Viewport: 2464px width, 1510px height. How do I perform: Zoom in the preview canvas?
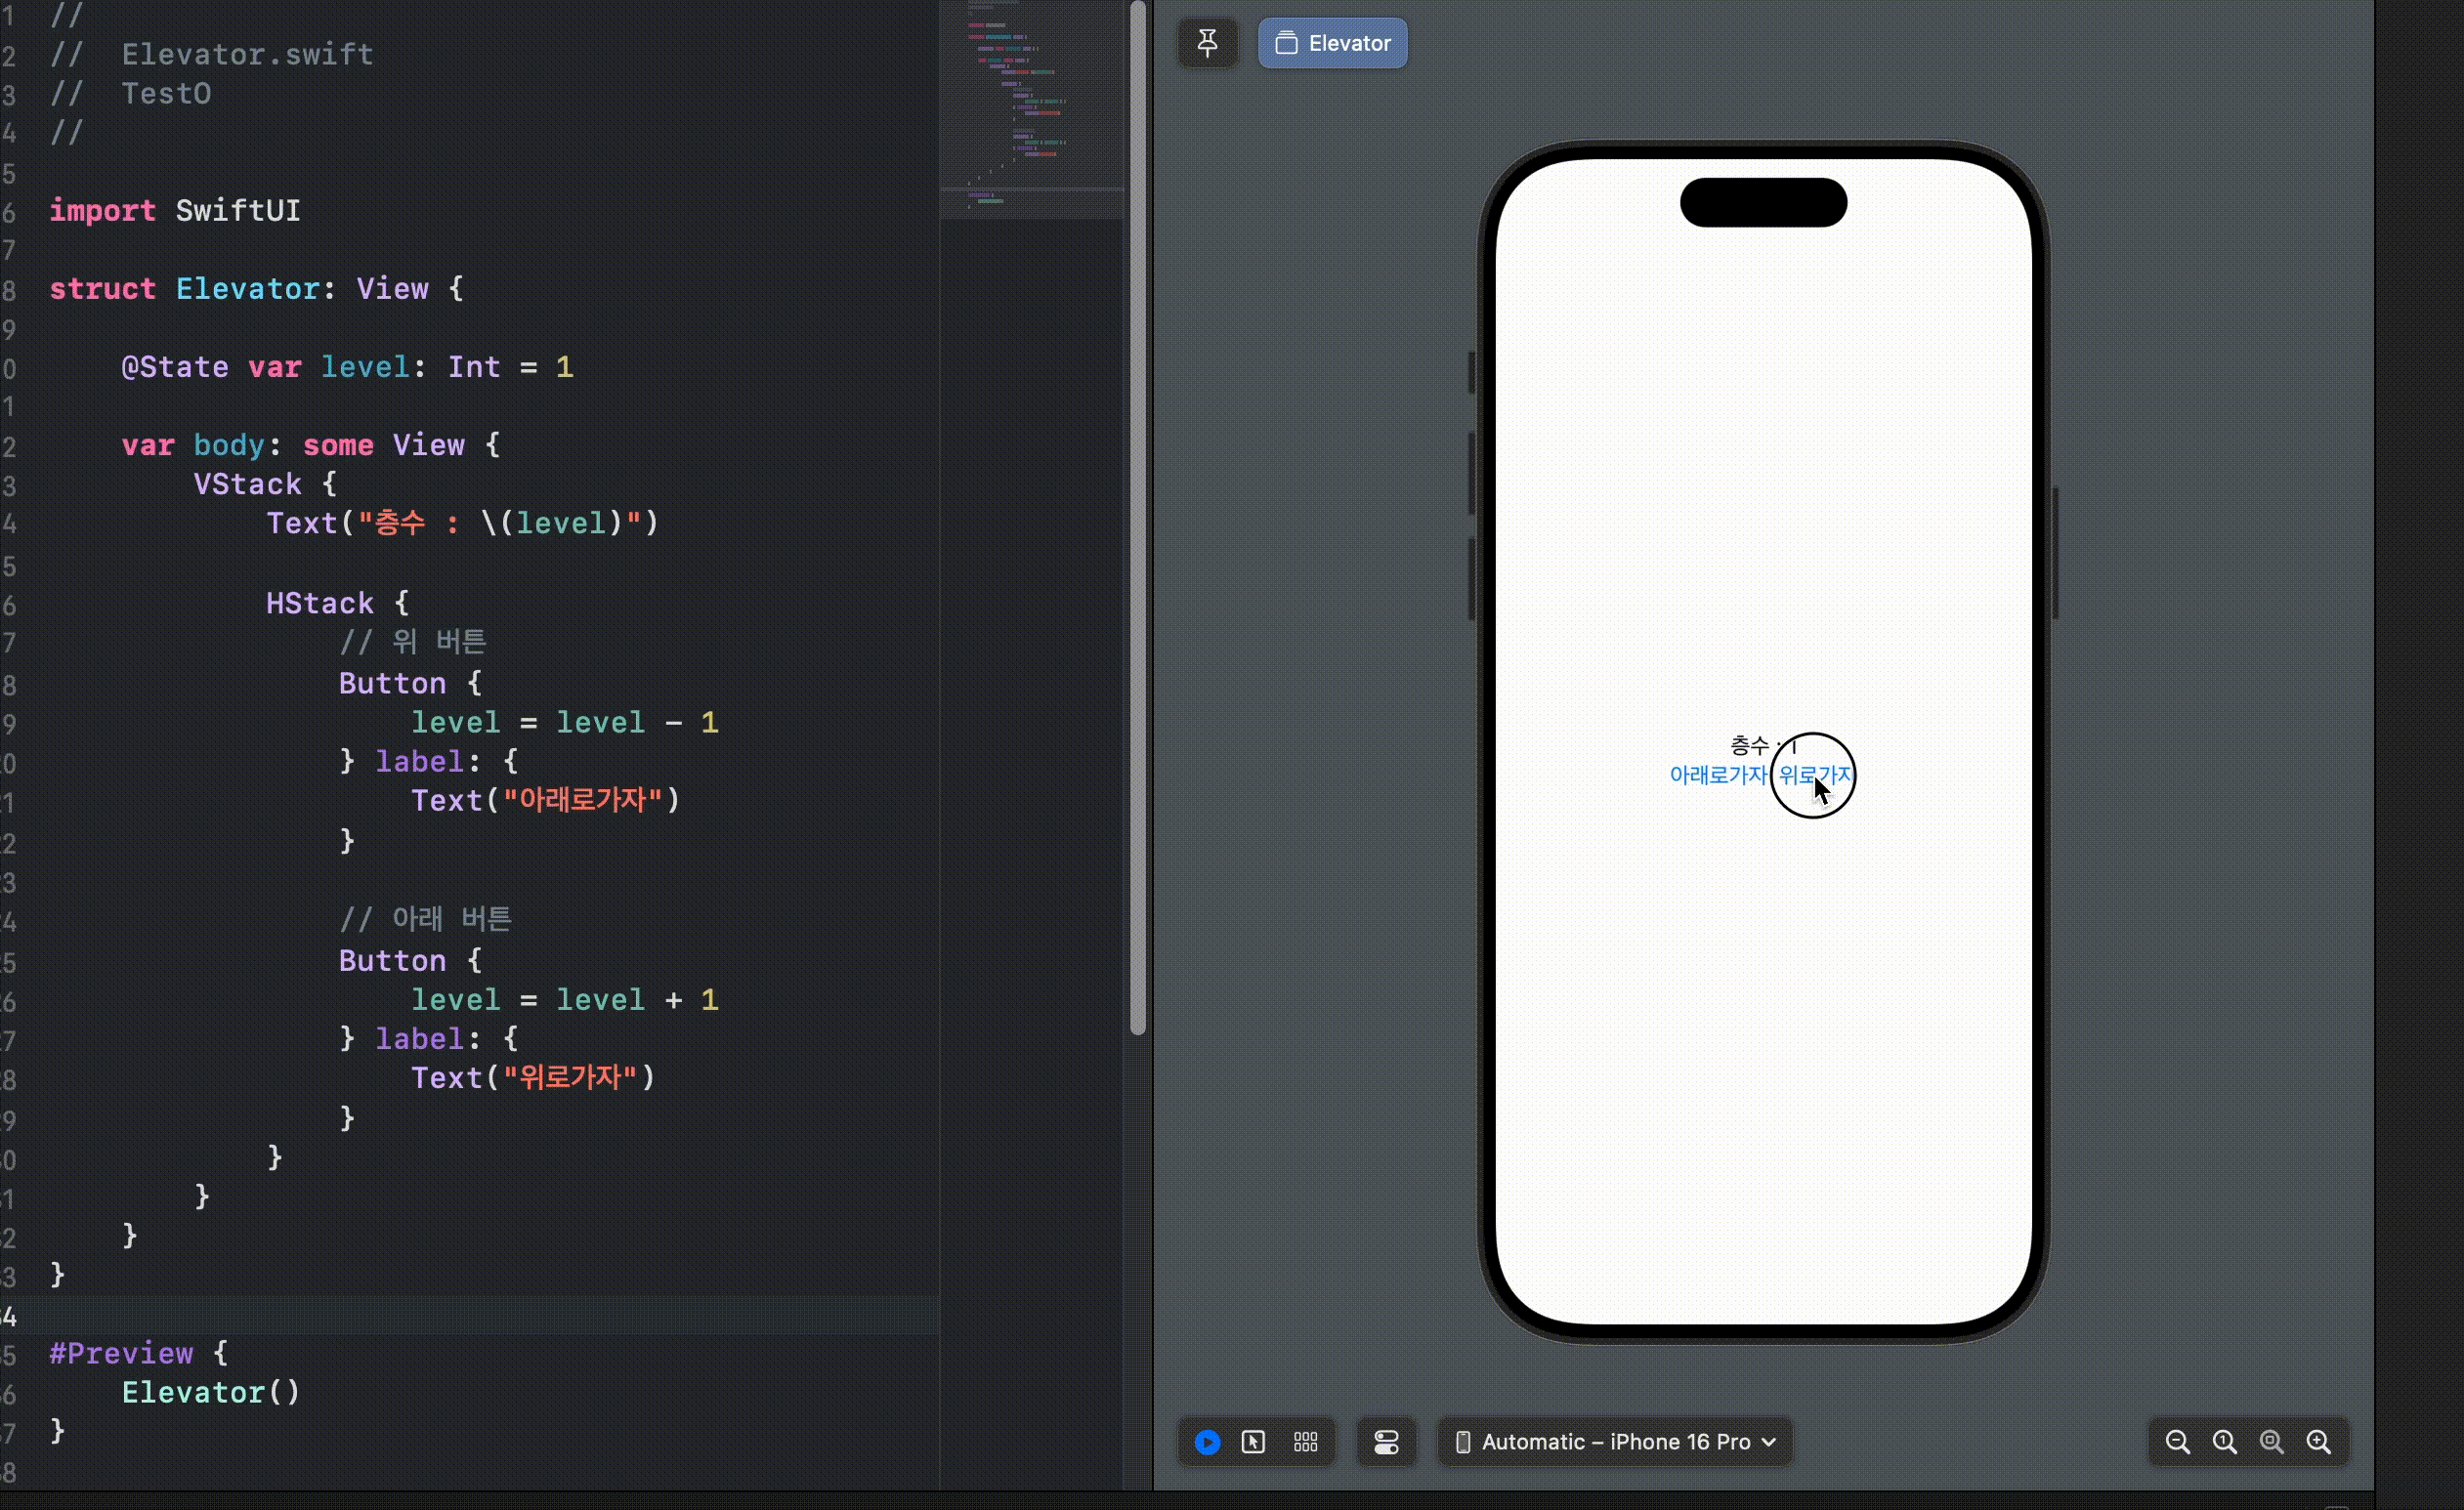click(x=2318, y=1442)
